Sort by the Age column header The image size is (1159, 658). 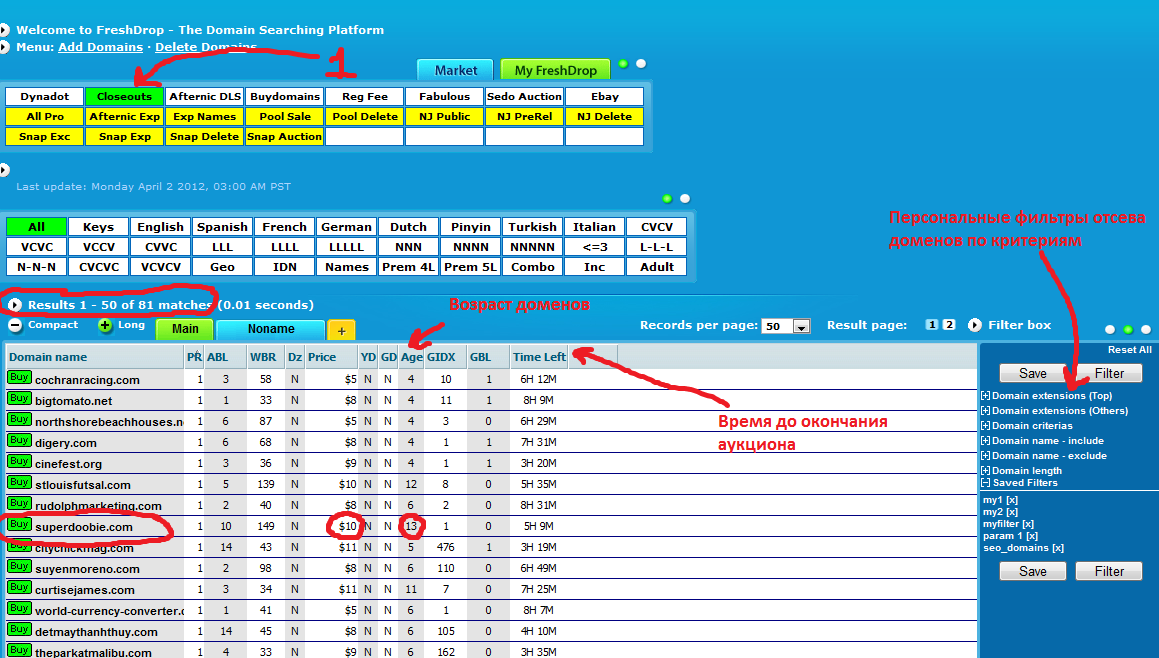(x=412, y=357)
